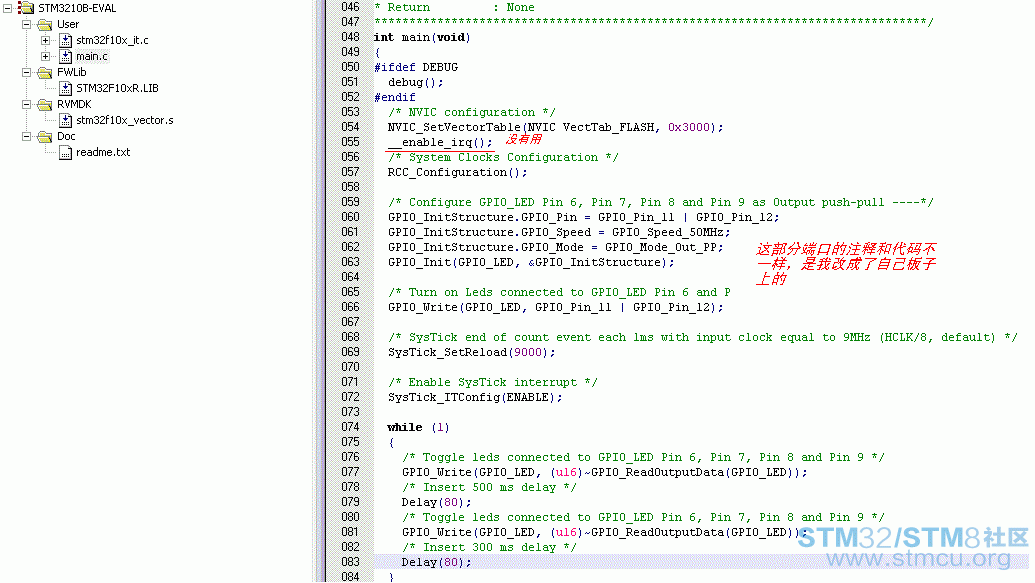Click 'int main(void)' code line

[x=422, y=38]
